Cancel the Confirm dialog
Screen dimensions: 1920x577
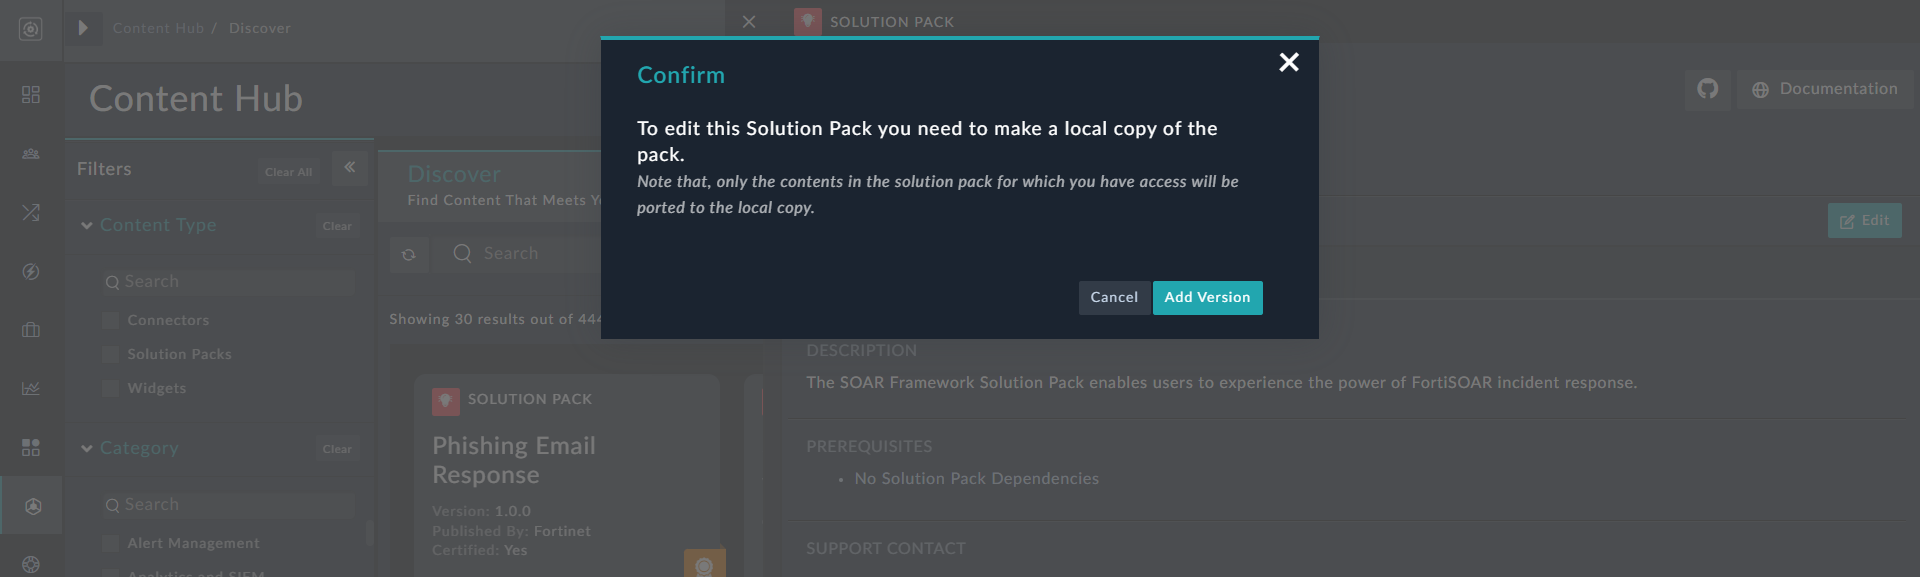click(x=1114, y=298)
